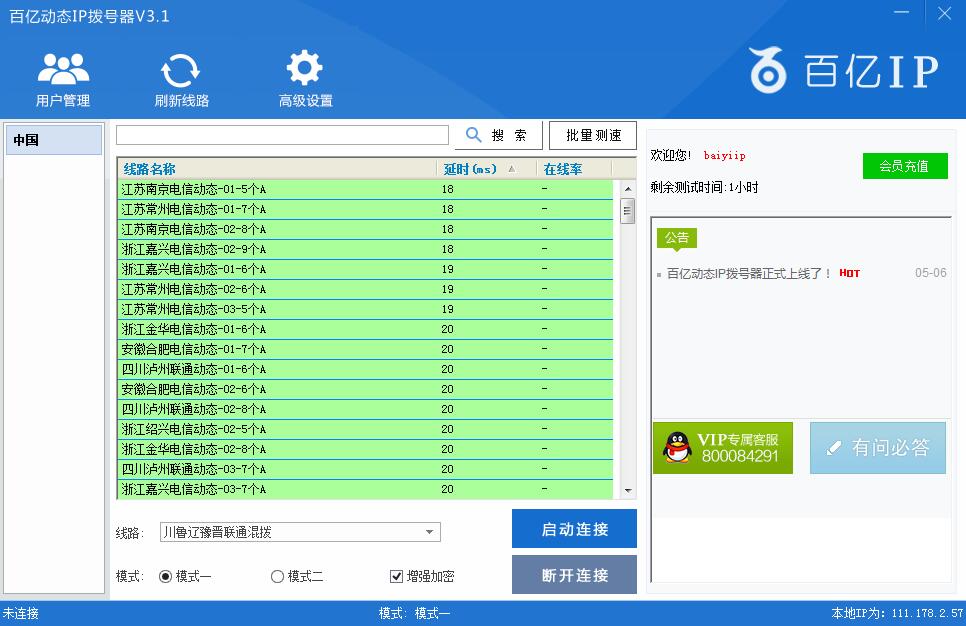Click 启动连接 to start connection
Screen dimensions: 966x626
click(574, 529)
